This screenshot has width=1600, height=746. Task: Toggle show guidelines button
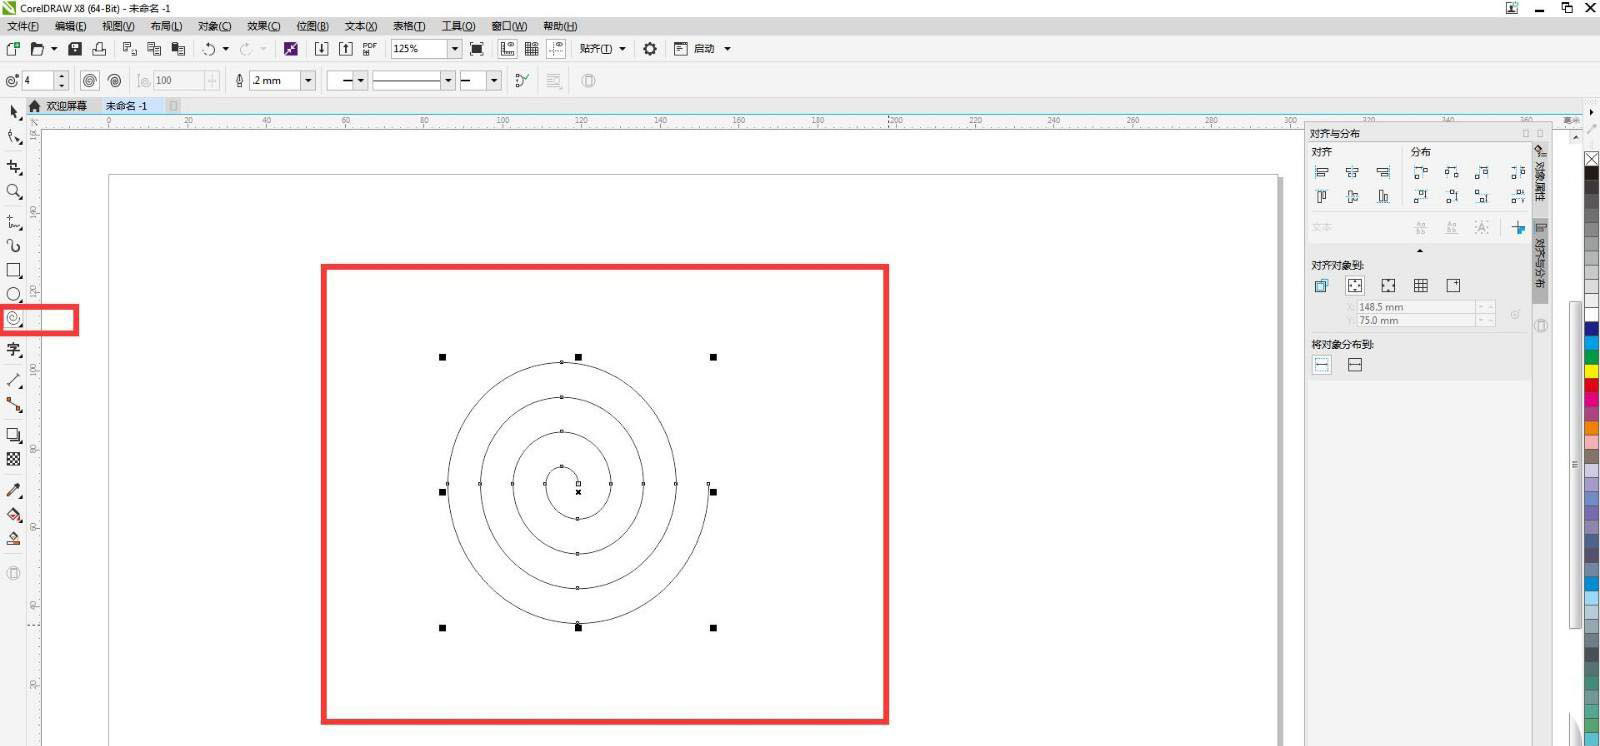coord(556,48)
